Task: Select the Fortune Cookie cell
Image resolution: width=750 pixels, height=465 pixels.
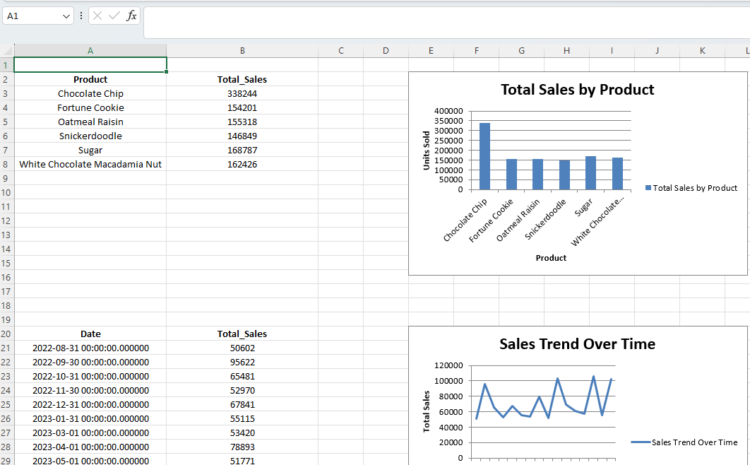Action: coord(90,108)
